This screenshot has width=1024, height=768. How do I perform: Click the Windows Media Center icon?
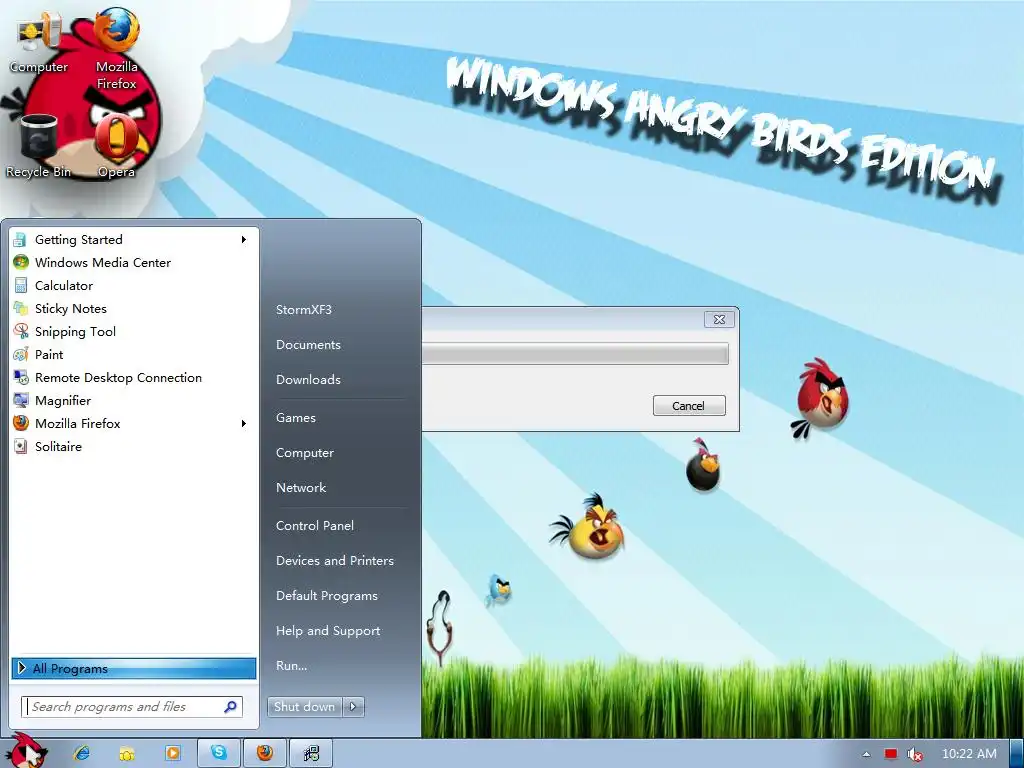coord(21,263)
